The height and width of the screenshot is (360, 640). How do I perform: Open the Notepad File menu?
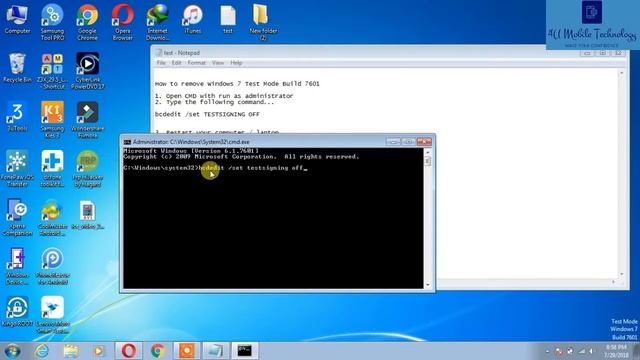[161, 63]
